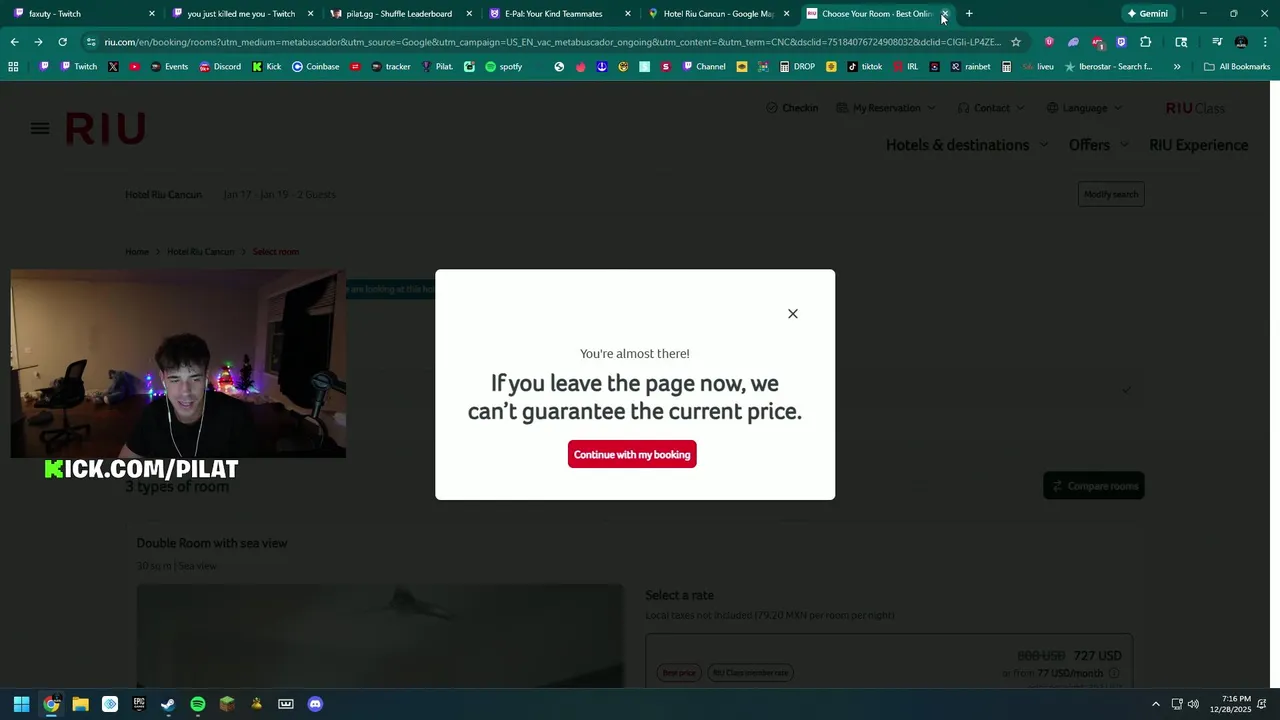Open the Discord bookmark
The height and width of the screenshot is (720, 1280).
coord(220,67)
